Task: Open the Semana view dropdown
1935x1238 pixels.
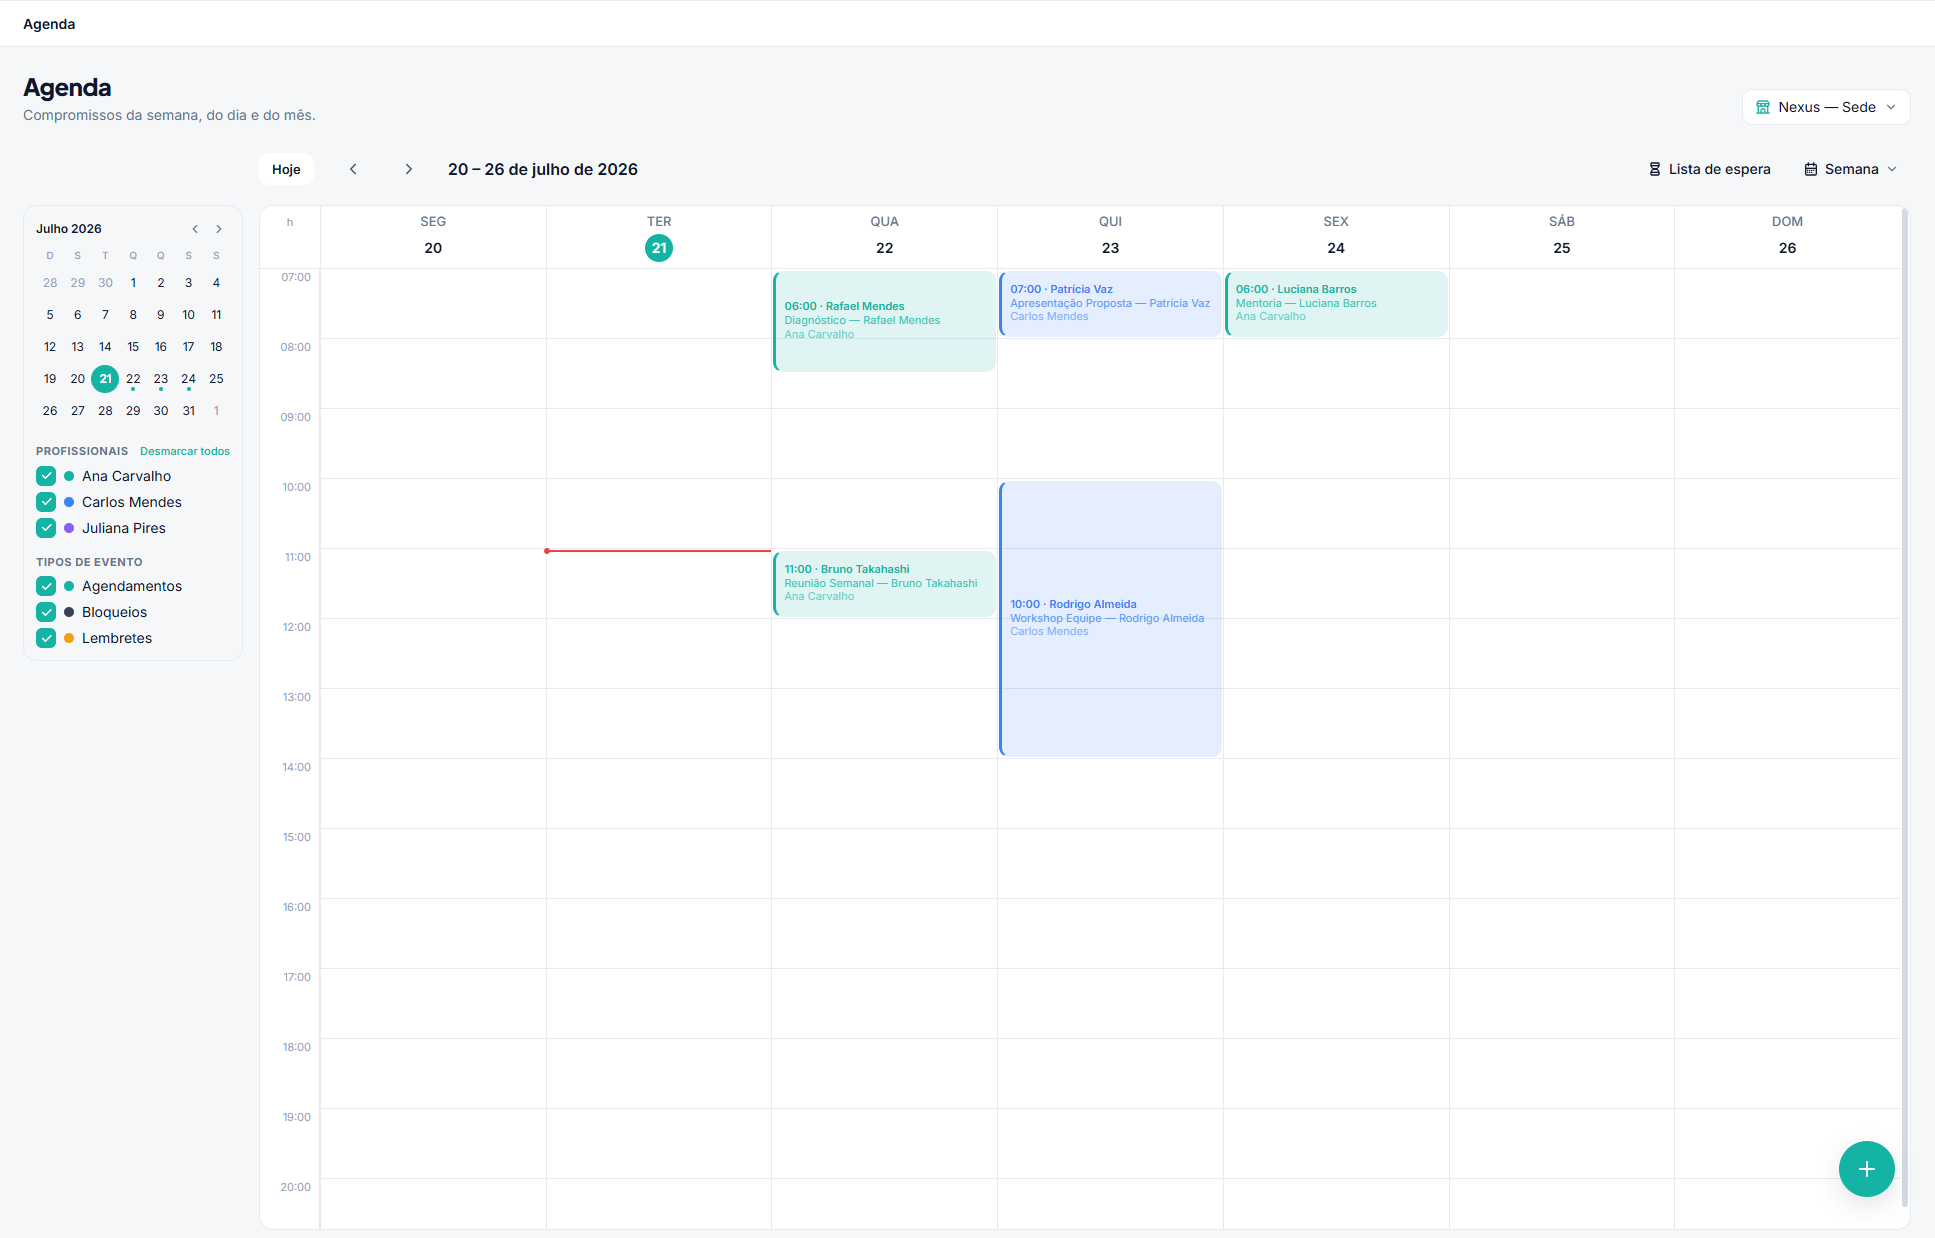Action: coord(1851,169)
